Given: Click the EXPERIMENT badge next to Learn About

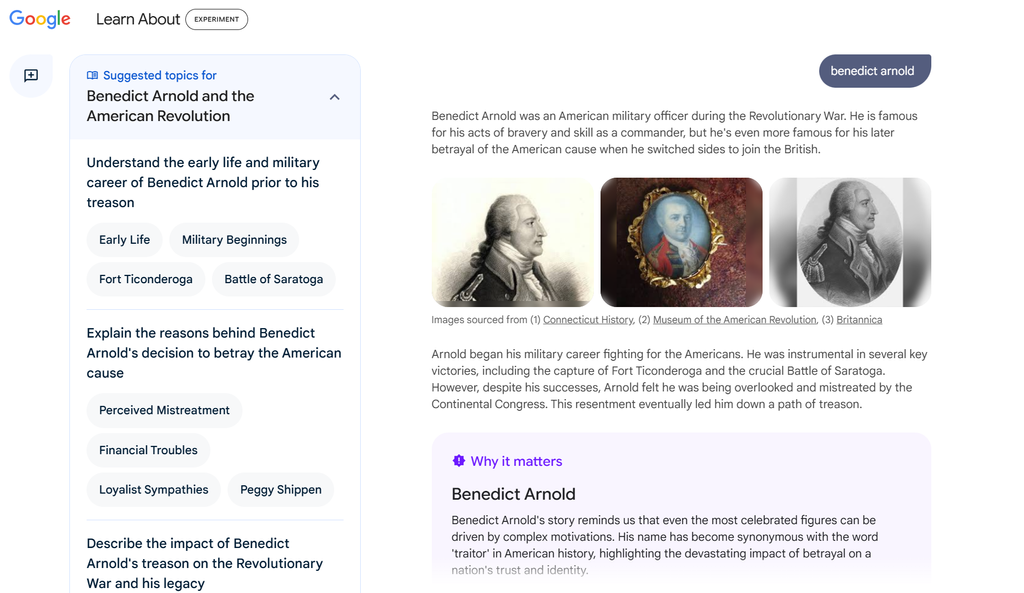Looking at the screenshot, I should pyautogui.click(x=216, y=19).
